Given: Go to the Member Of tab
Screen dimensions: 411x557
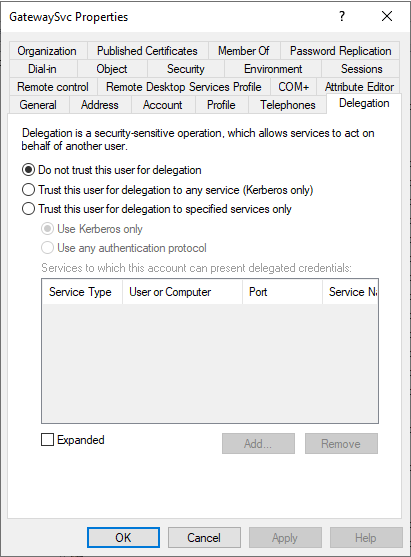Looking at the screenshot, I should coord(244,51).
